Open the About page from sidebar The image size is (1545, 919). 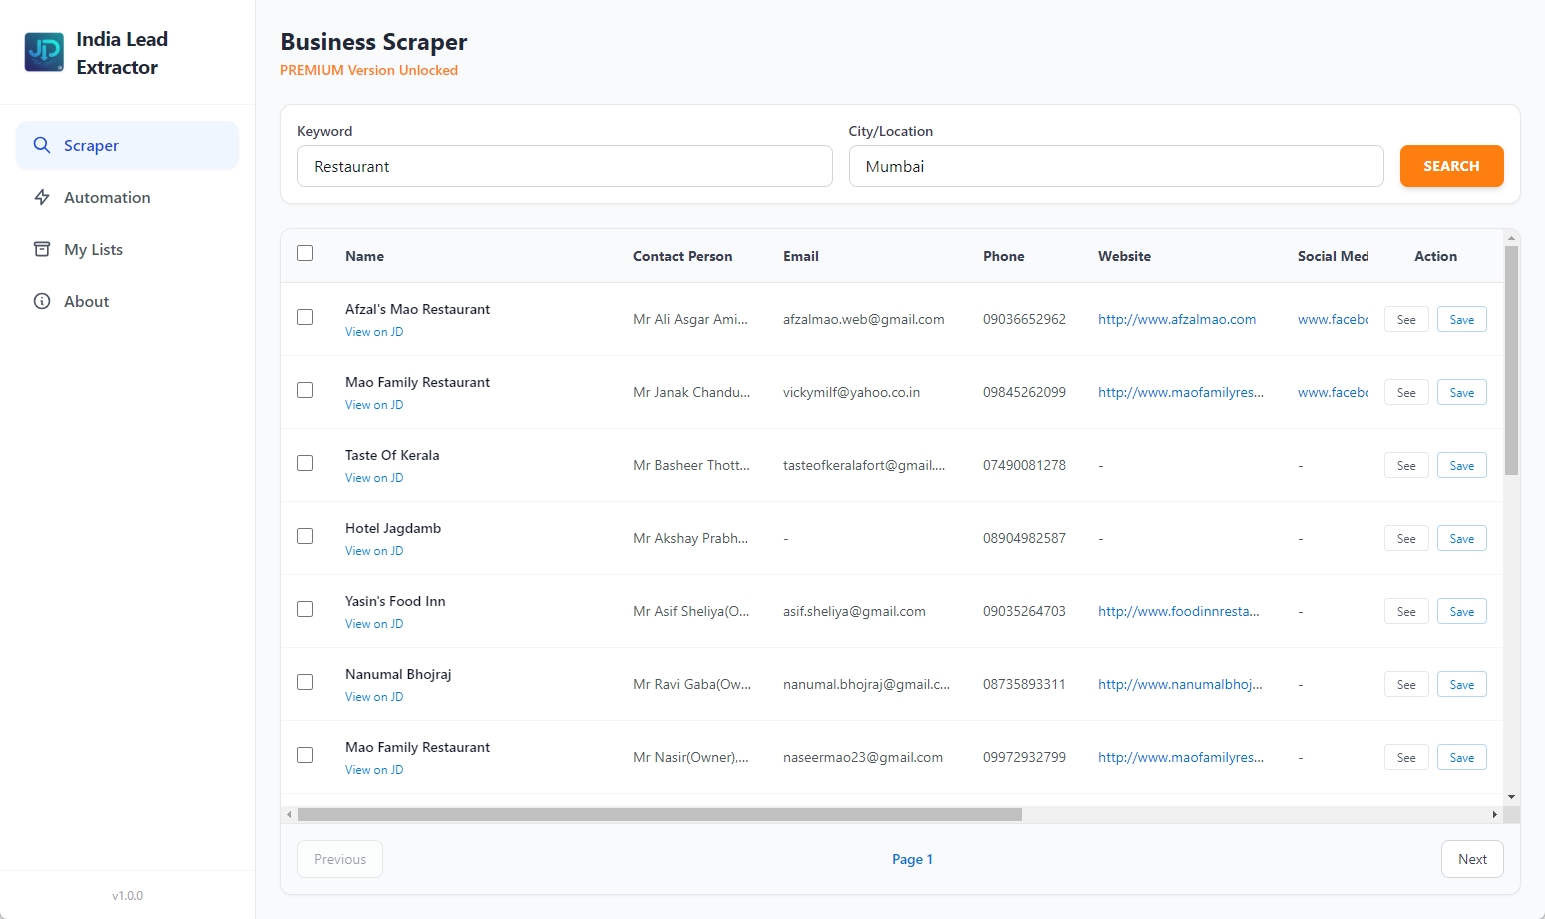click(x=86, y=301)
